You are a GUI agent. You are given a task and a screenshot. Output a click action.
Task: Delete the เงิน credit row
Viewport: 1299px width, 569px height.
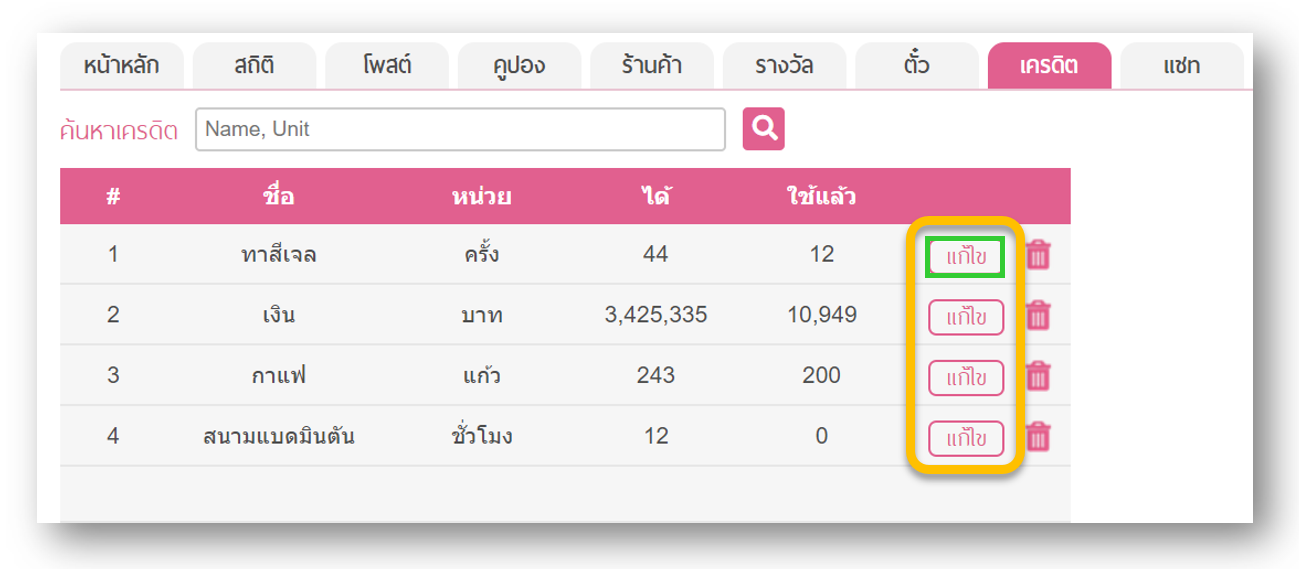click(1039, 316)
